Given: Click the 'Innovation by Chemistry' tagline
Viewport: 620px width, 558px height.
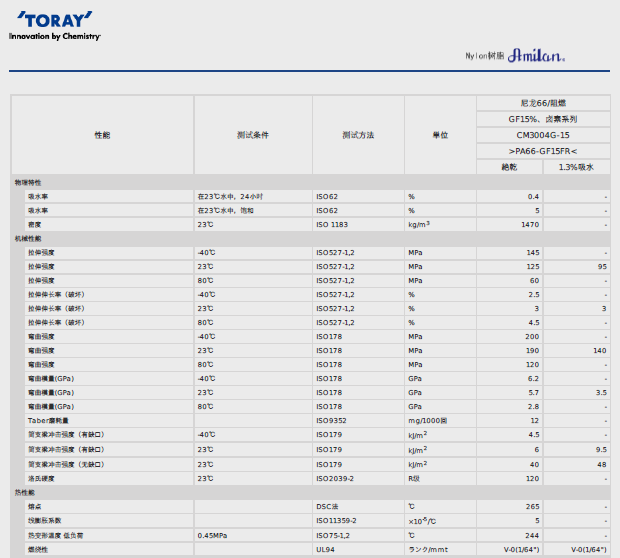Looking at the screenshot, I should [x=55, y=36].
